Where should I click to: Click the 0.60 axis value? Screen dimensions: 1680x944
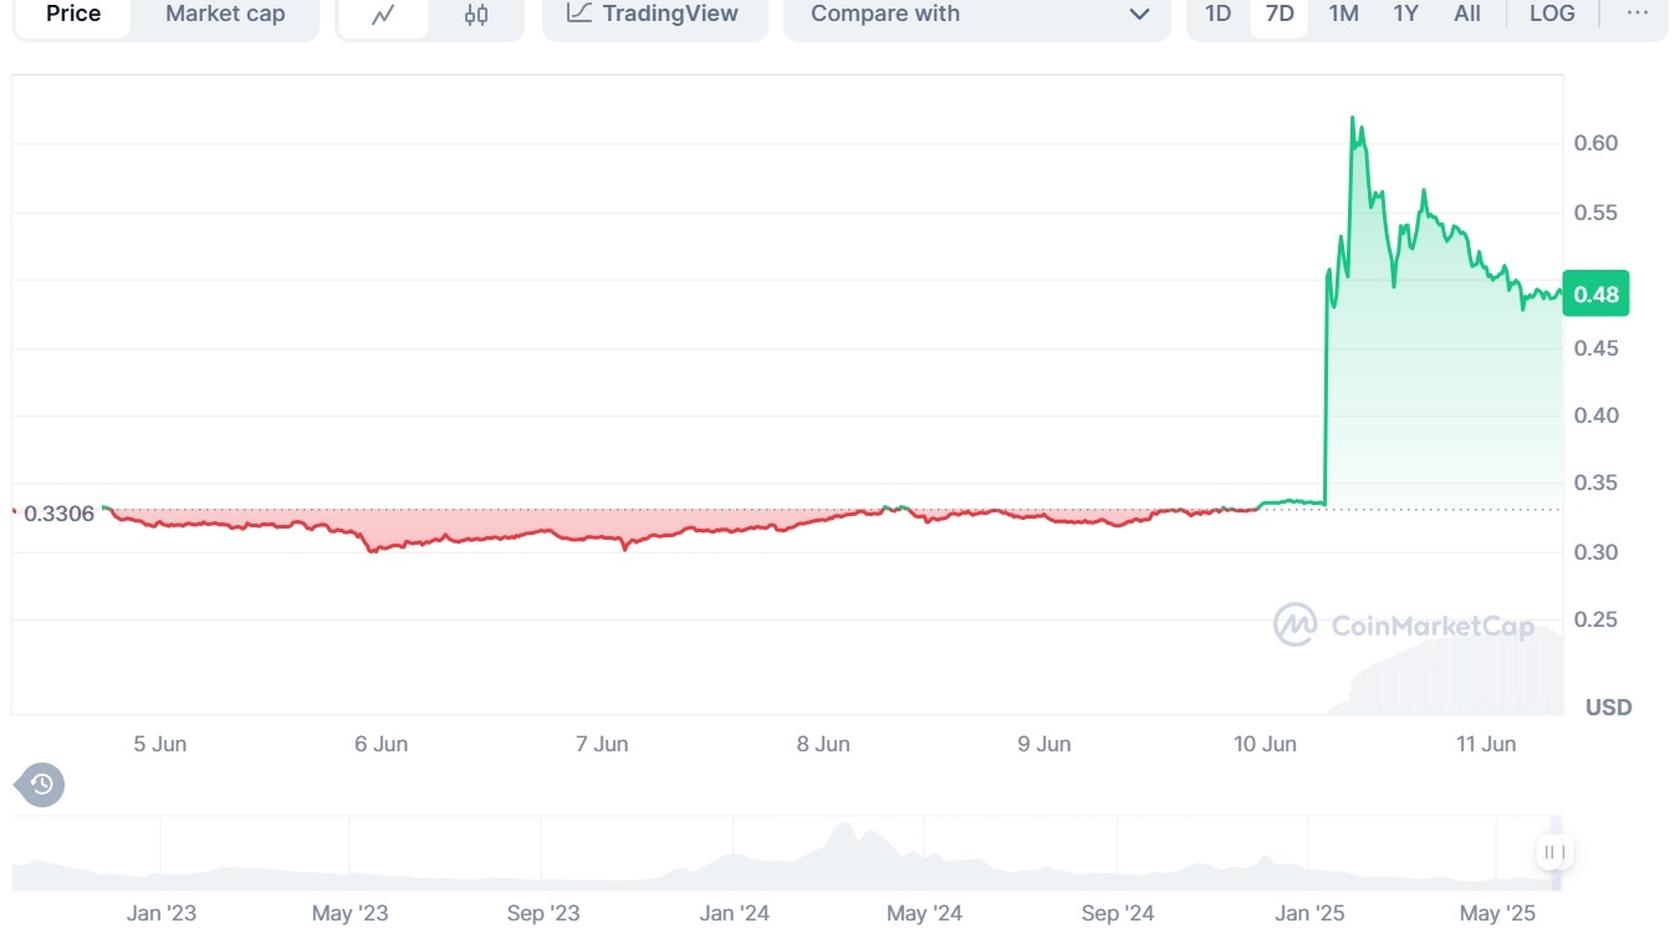click(1596, 143)
